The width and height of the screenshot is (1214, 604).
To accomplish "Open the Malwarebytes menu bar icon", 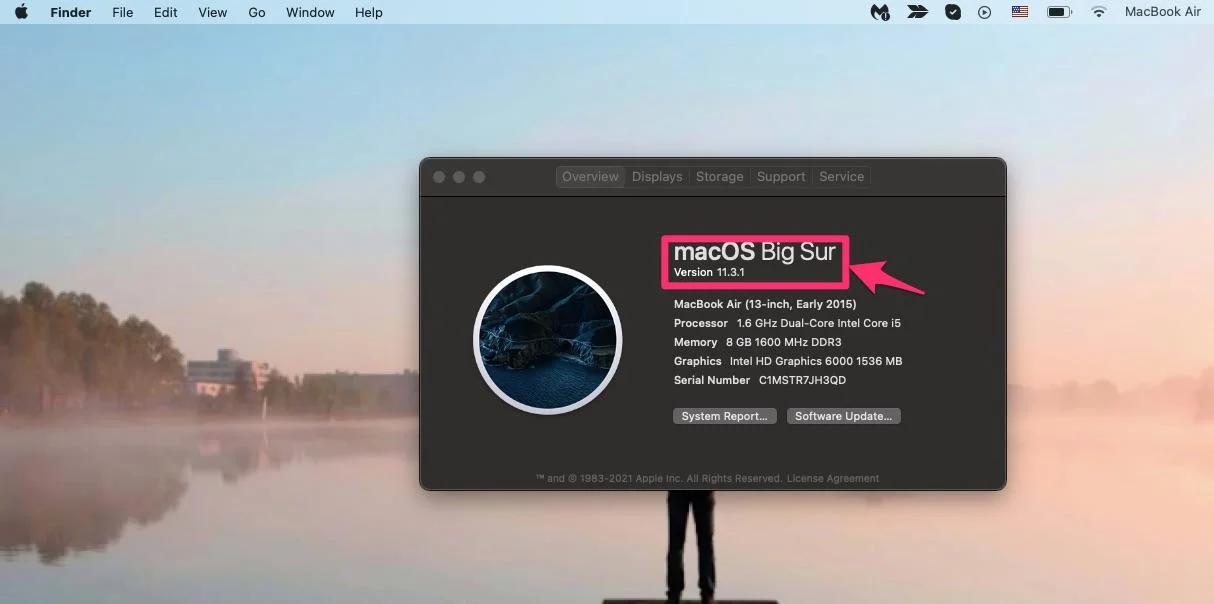I will tap(879, 12).
